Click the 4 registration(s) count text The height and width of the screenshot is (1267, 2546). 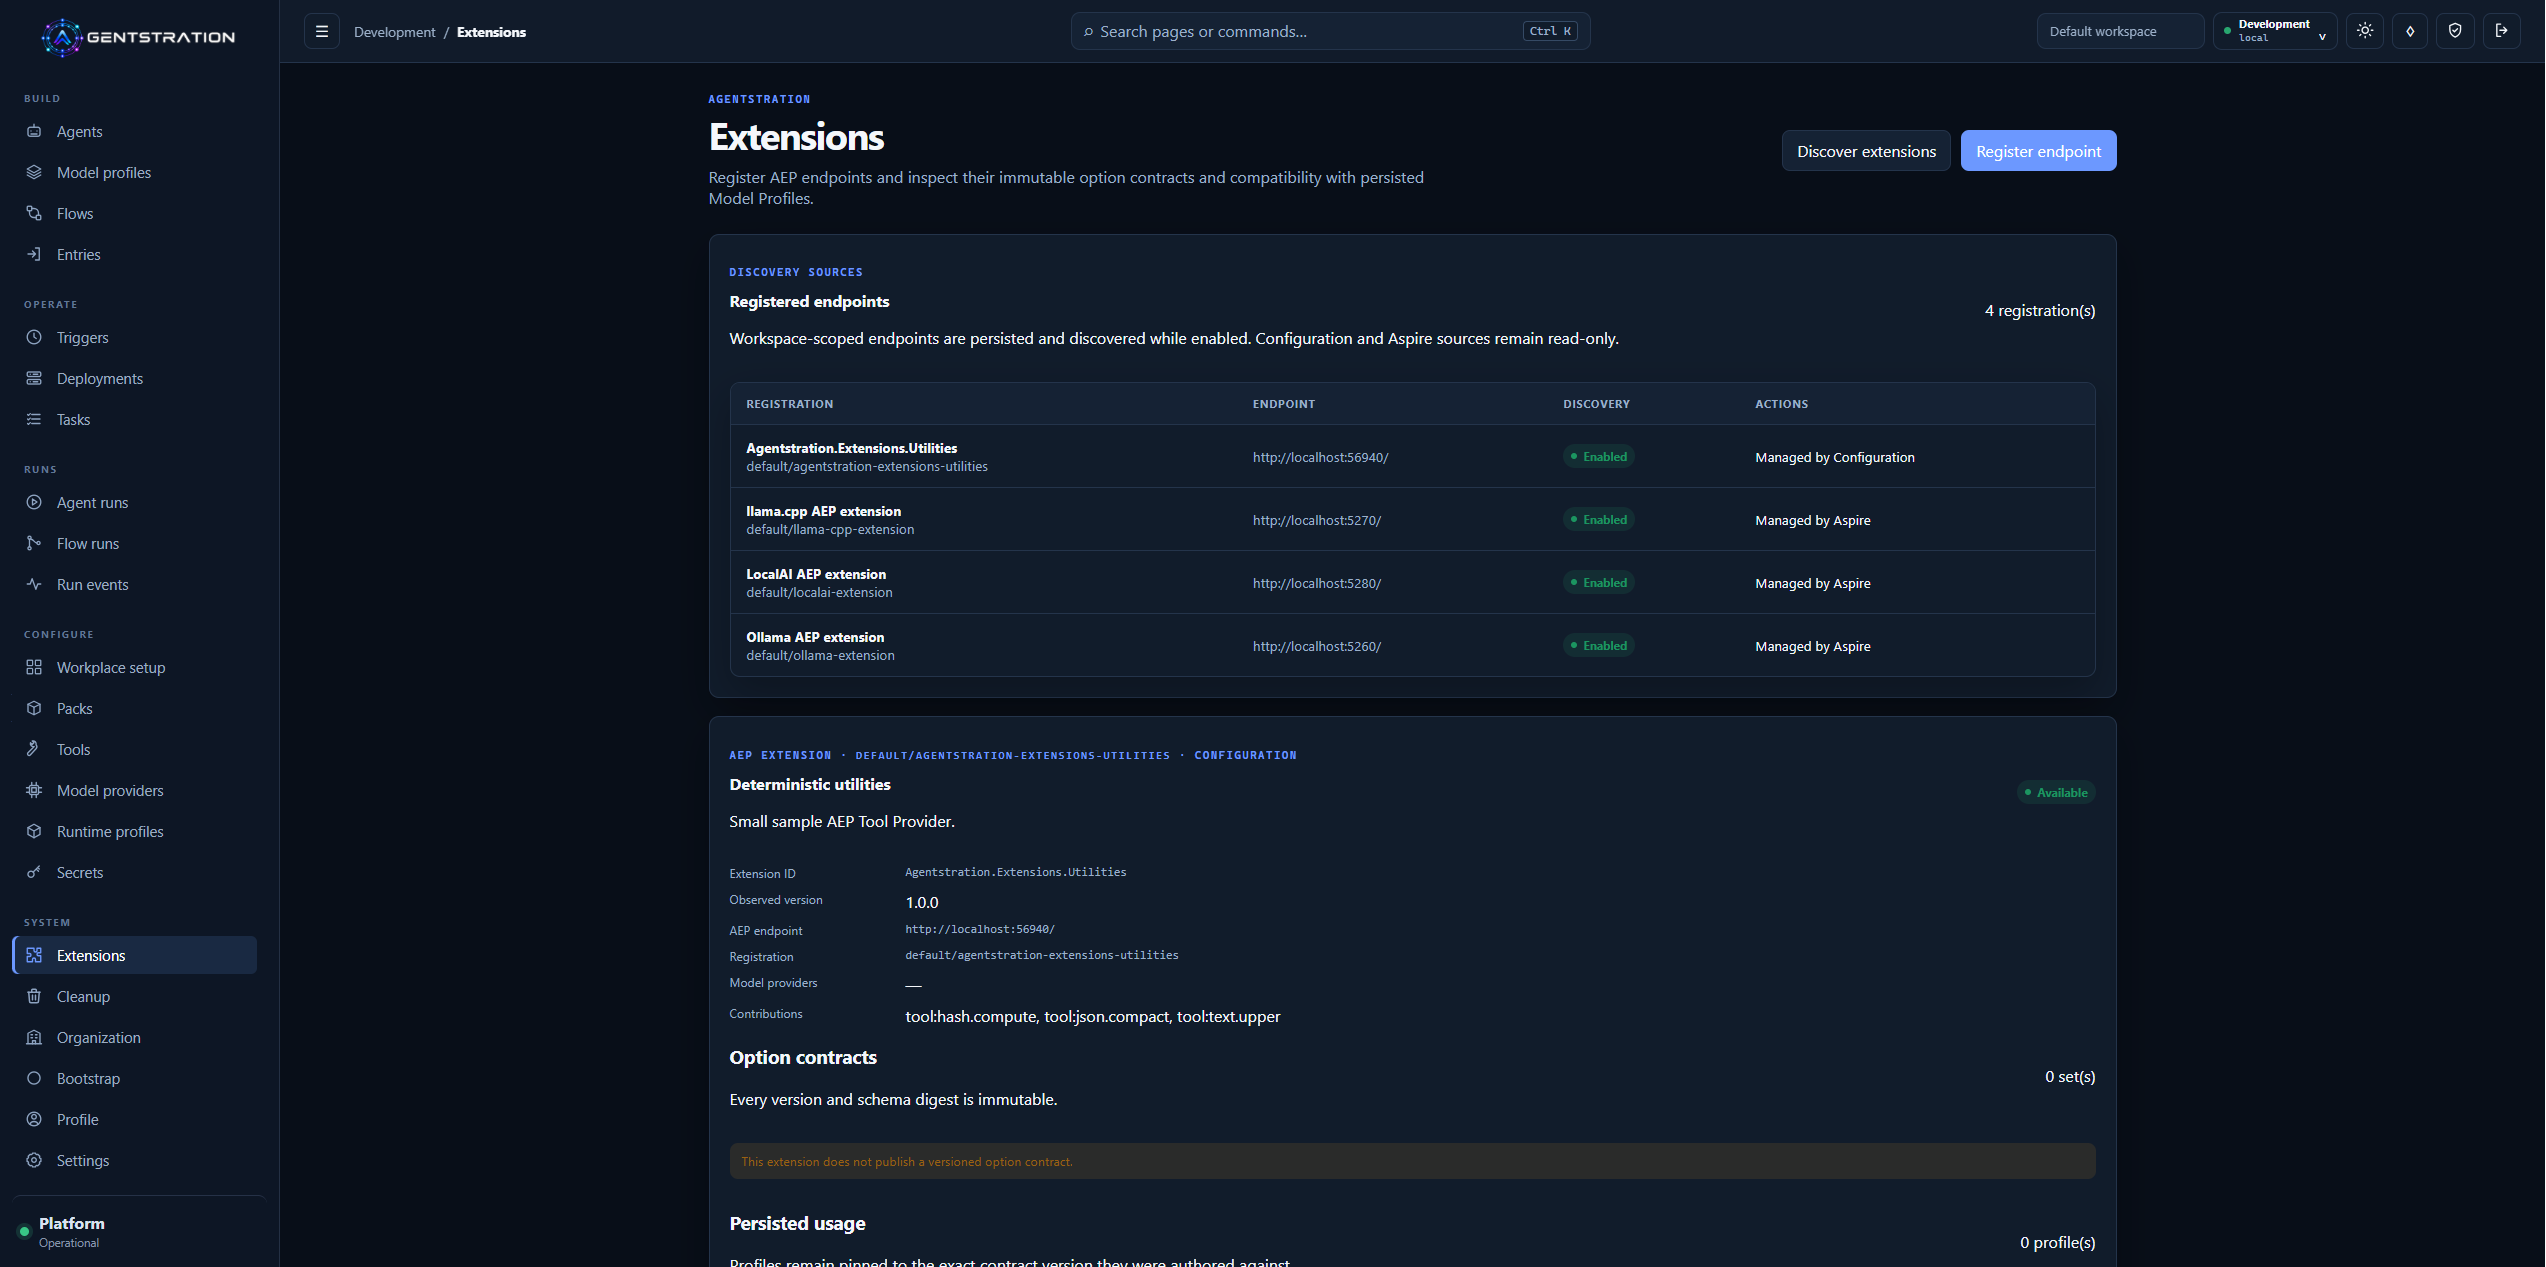2039,310
